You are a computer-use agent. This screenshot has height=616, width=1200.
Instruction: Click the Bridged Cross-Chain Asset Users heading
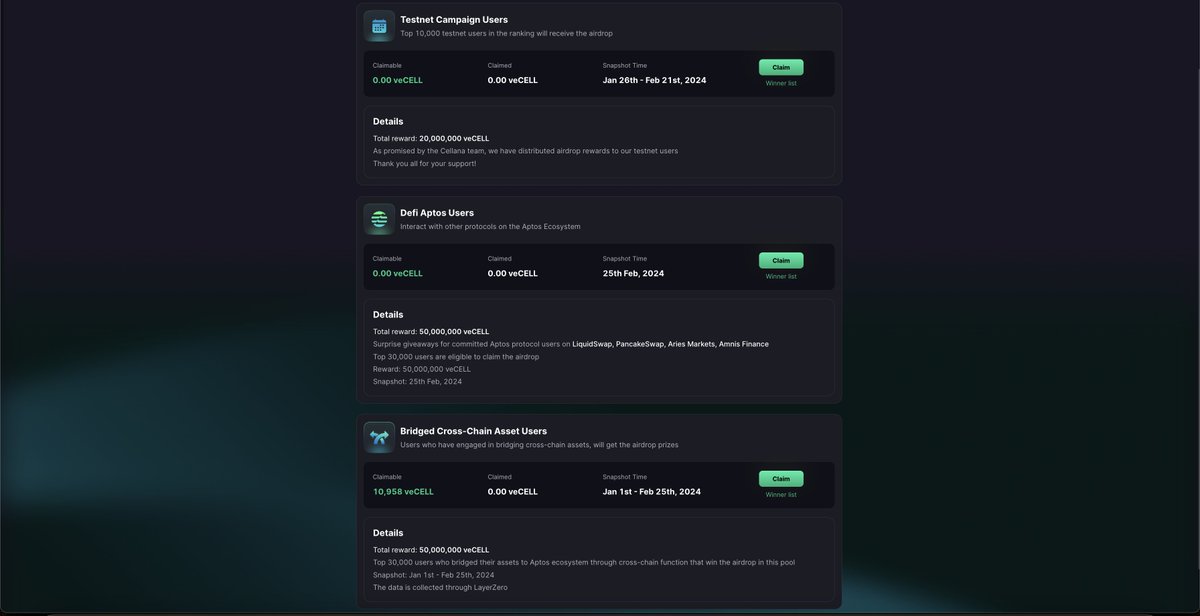tap(473, 431)
